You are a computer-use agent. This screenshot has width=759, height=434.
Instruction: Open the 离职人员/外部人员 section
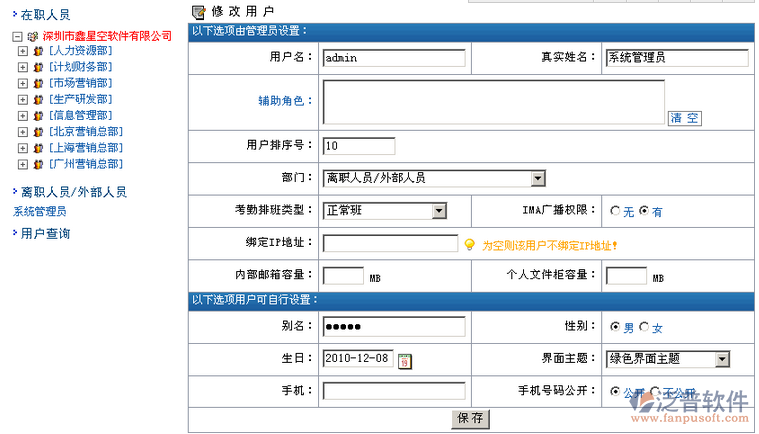[74, 193]
